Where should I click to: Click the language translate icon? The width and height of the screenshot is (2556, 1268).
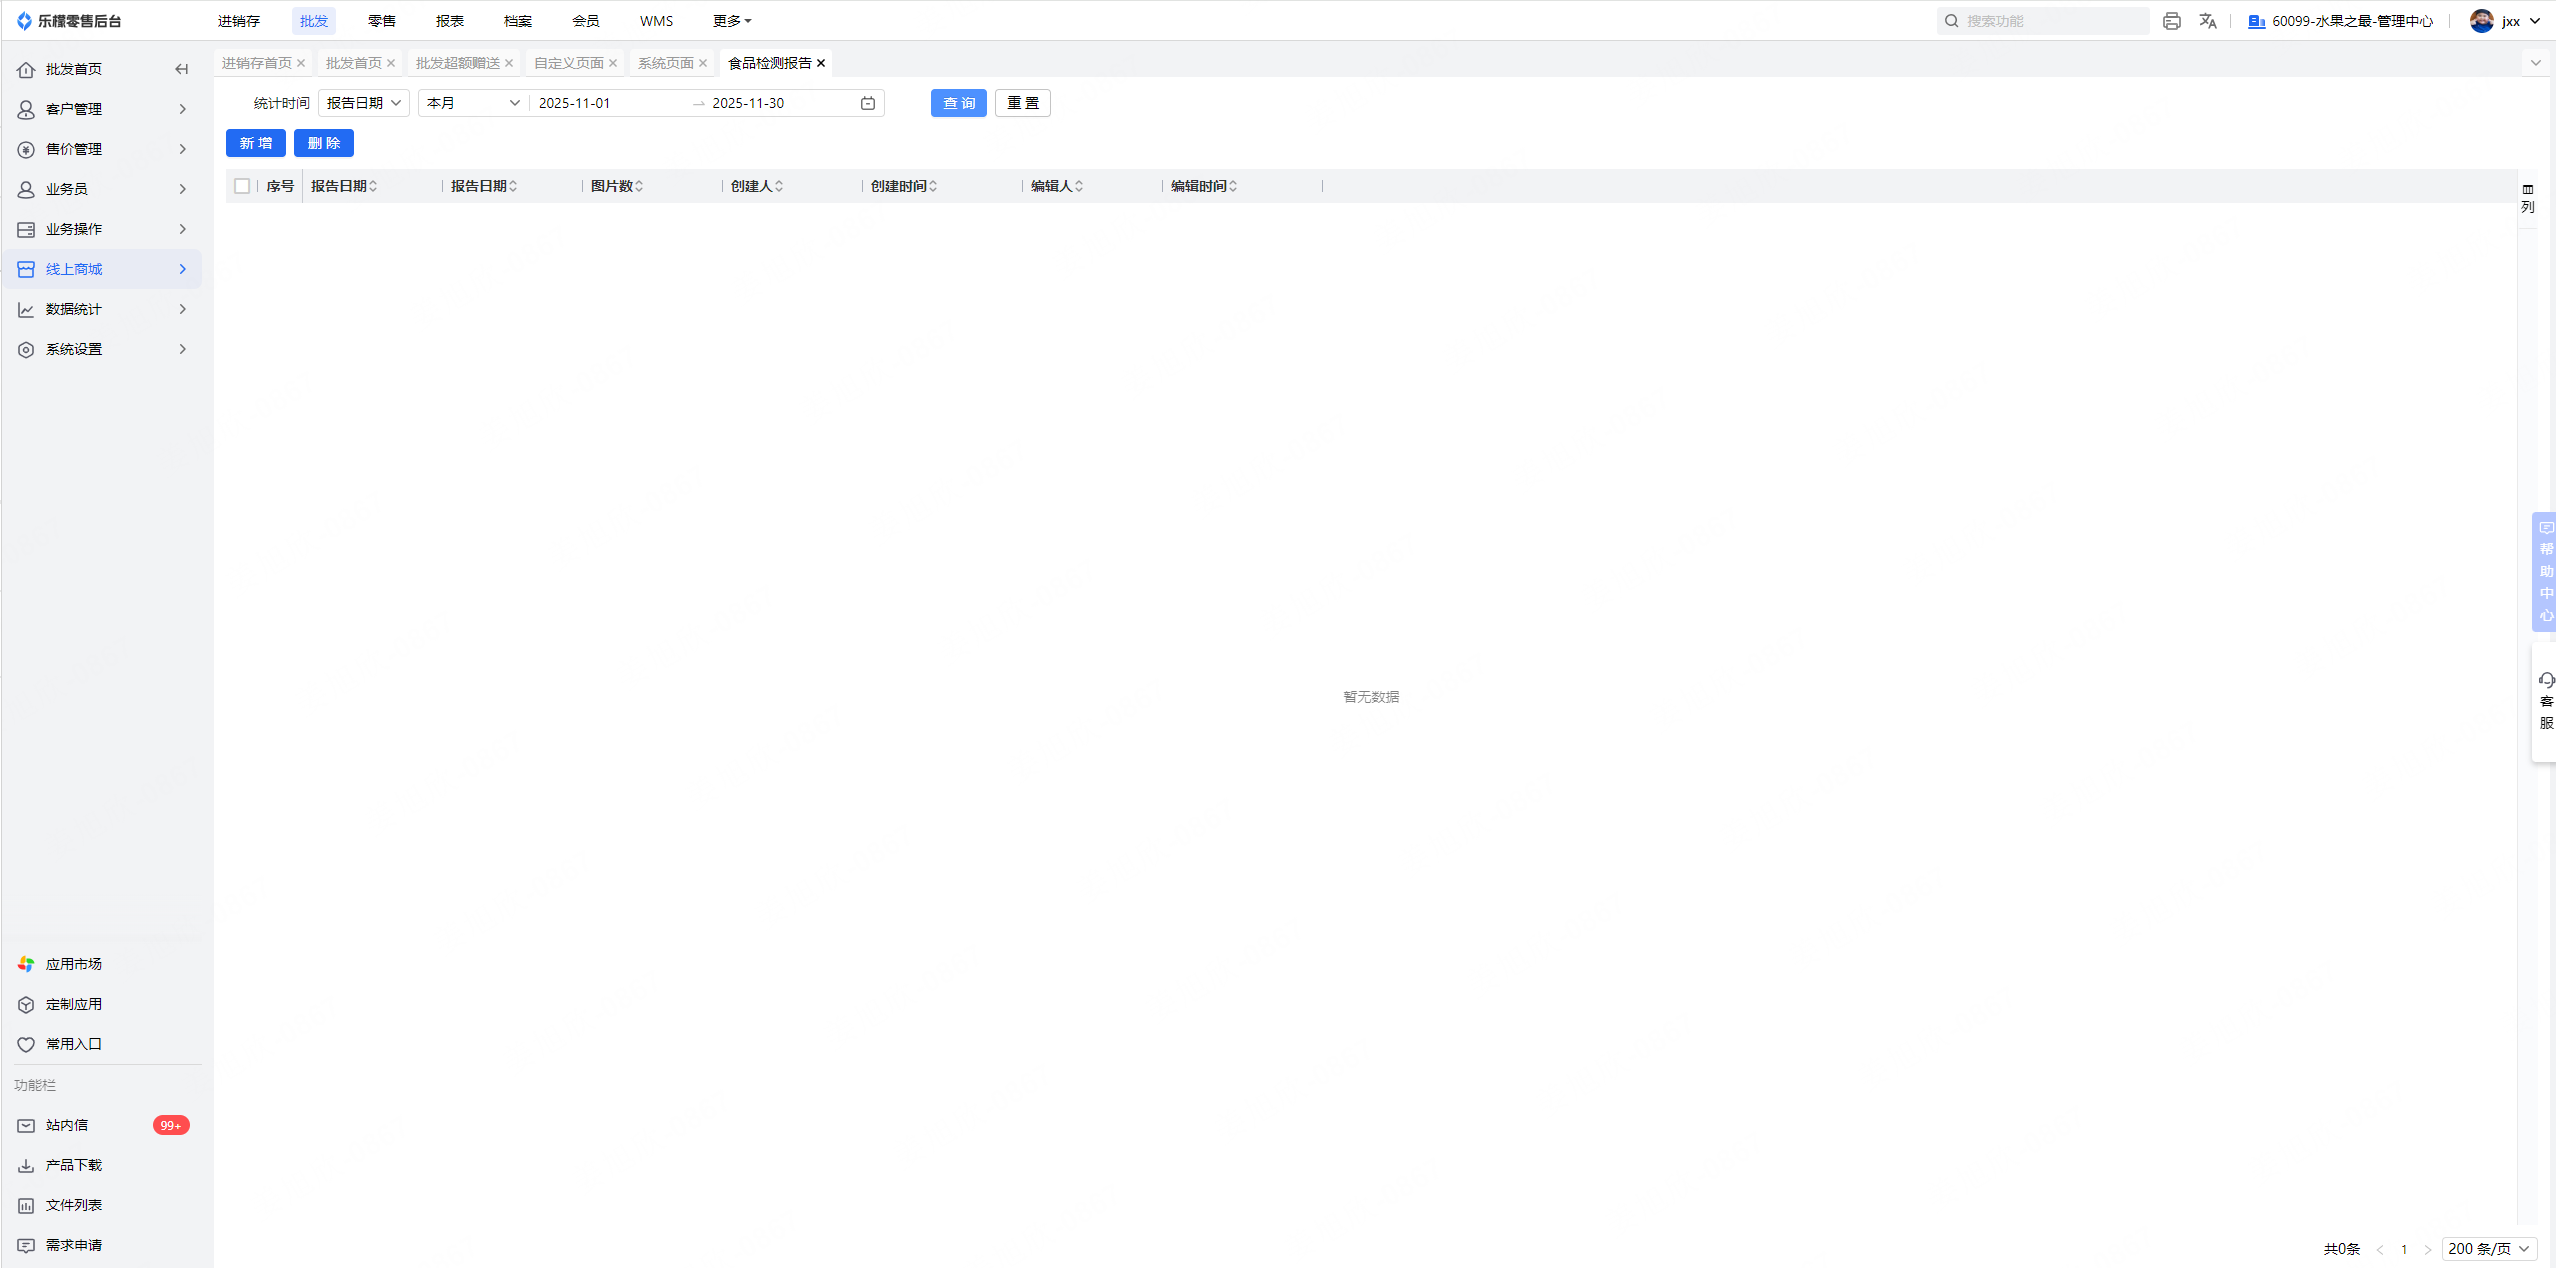click(x=2208, y=21)
